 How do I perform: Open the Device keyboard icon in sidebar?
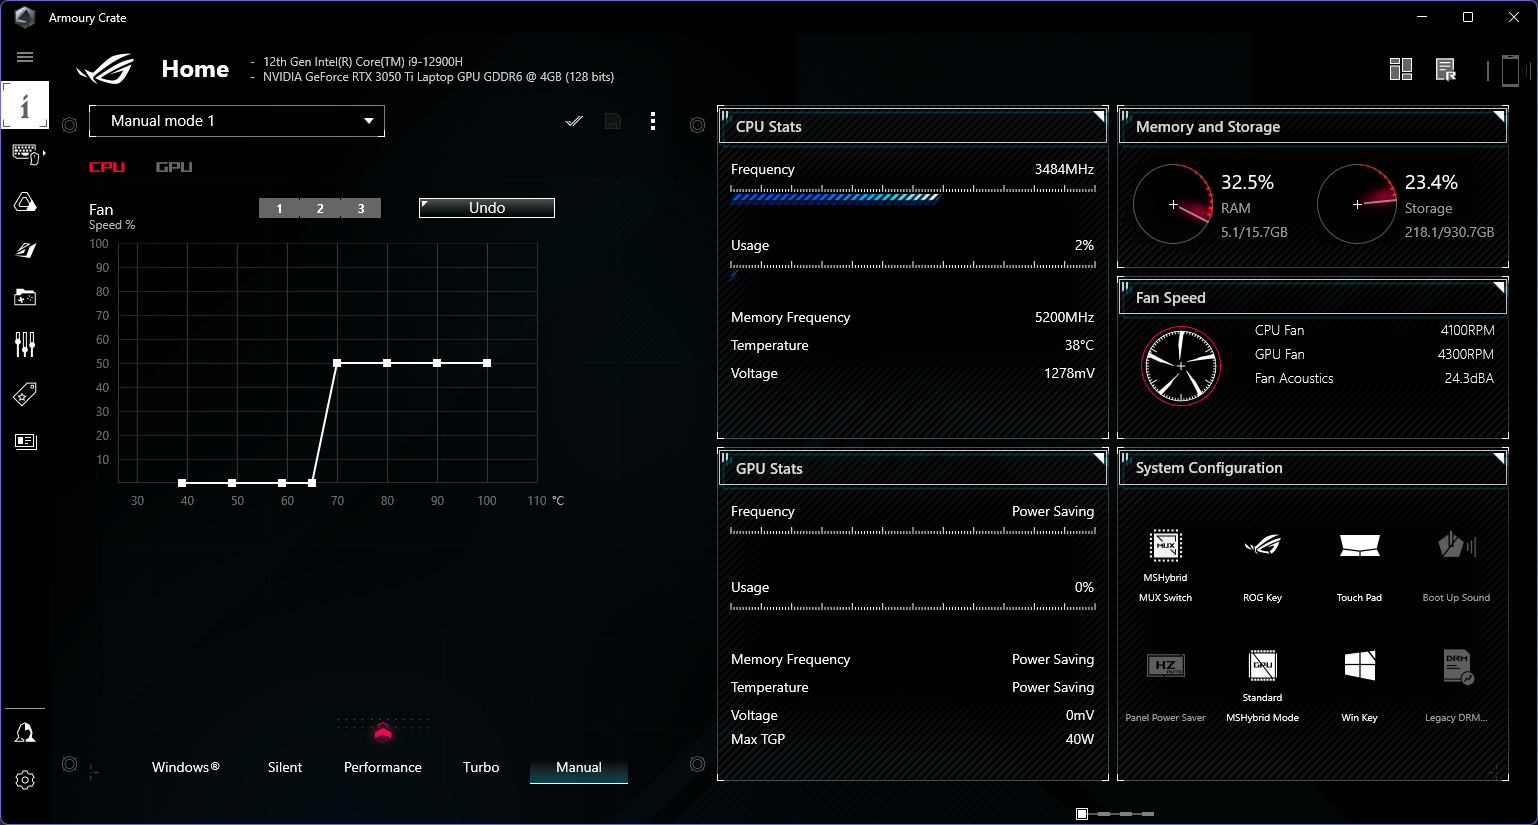pos(25,154)
